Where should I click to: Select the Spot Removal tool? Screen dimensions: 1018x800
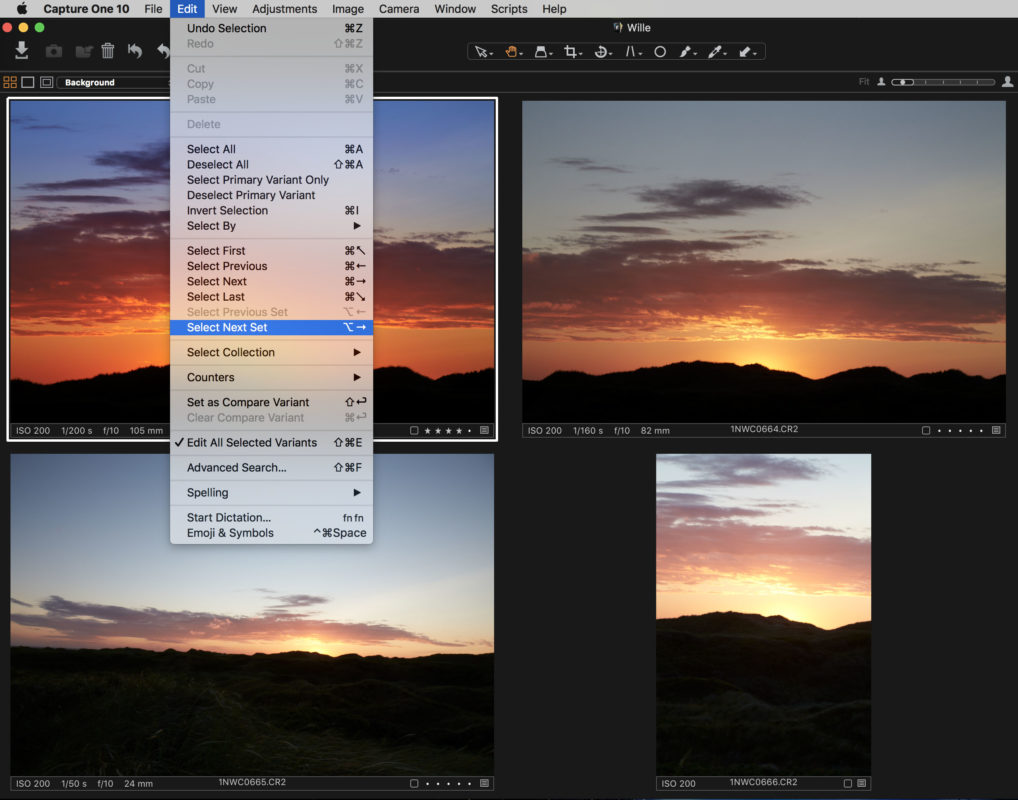tap(660, 51)
